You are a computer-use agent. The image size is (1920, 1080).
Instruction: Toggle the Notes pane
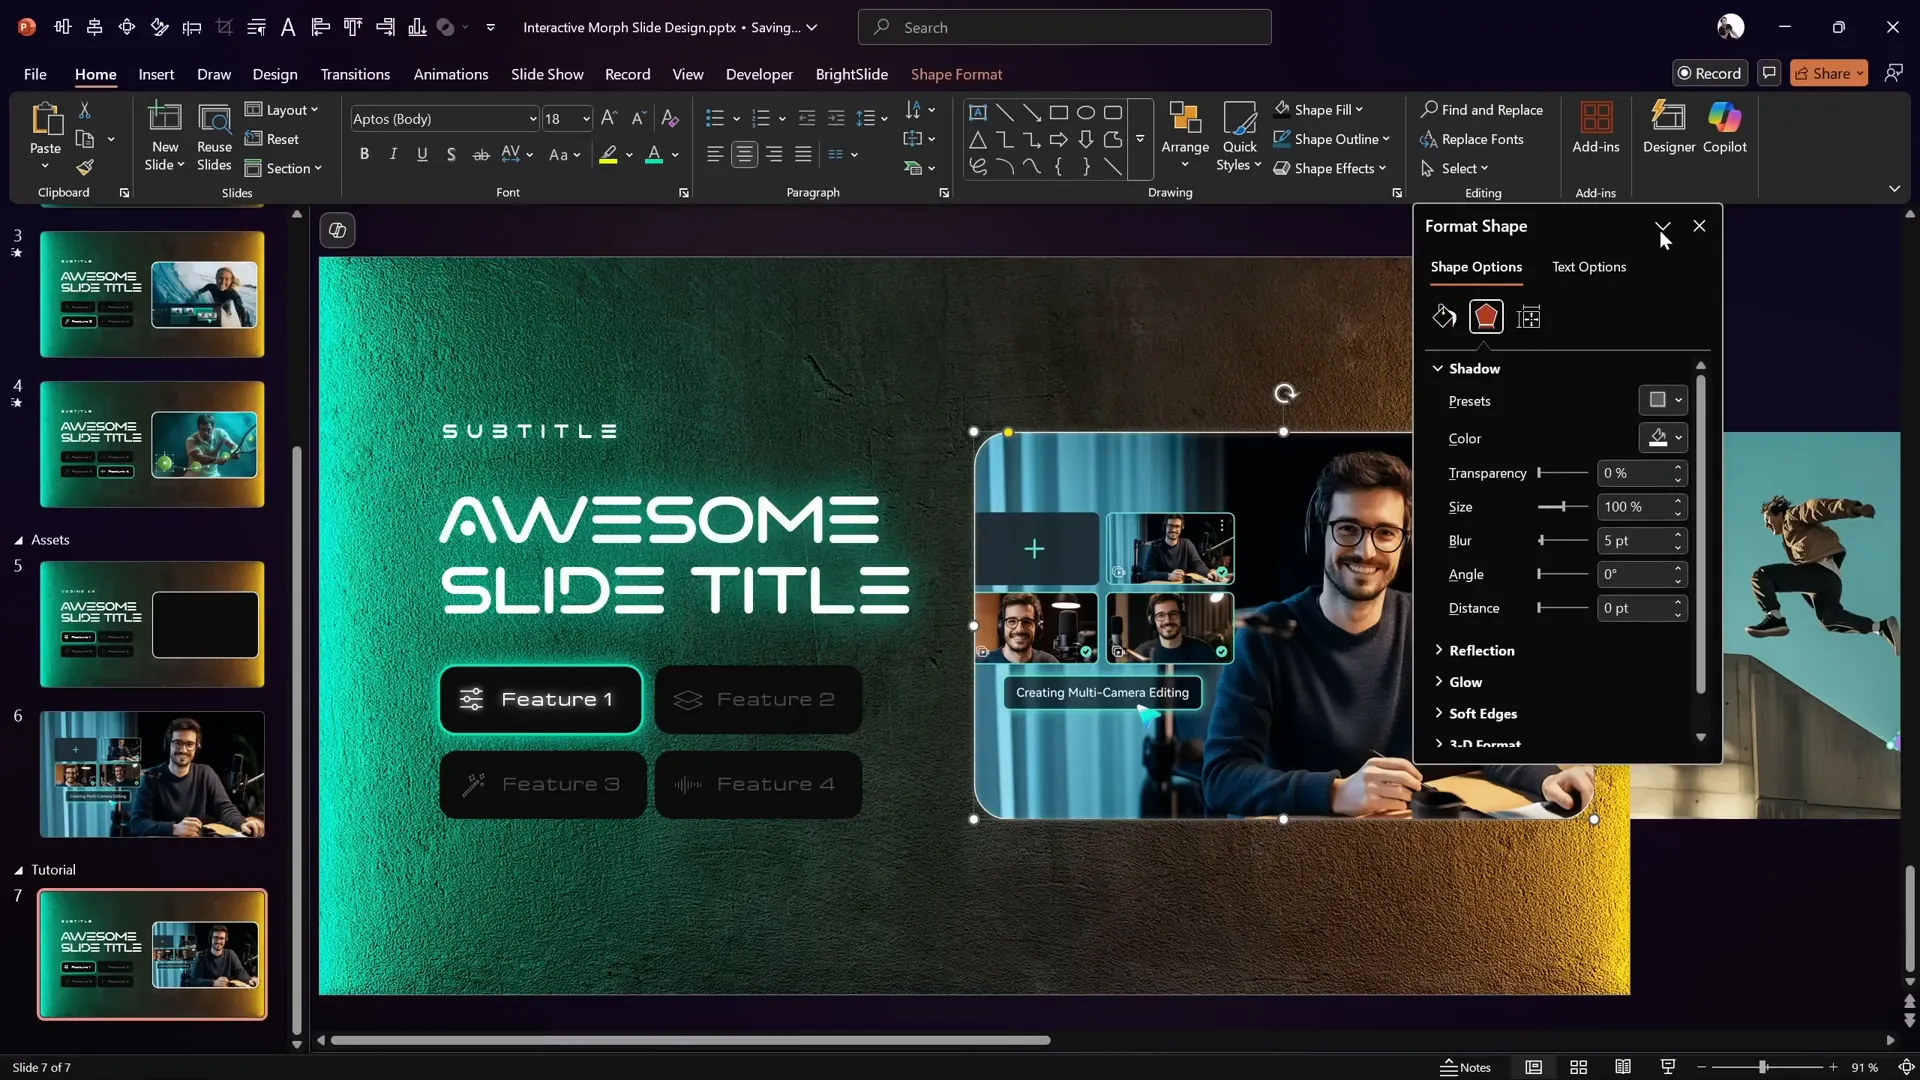click(x=1465, y=1067)
